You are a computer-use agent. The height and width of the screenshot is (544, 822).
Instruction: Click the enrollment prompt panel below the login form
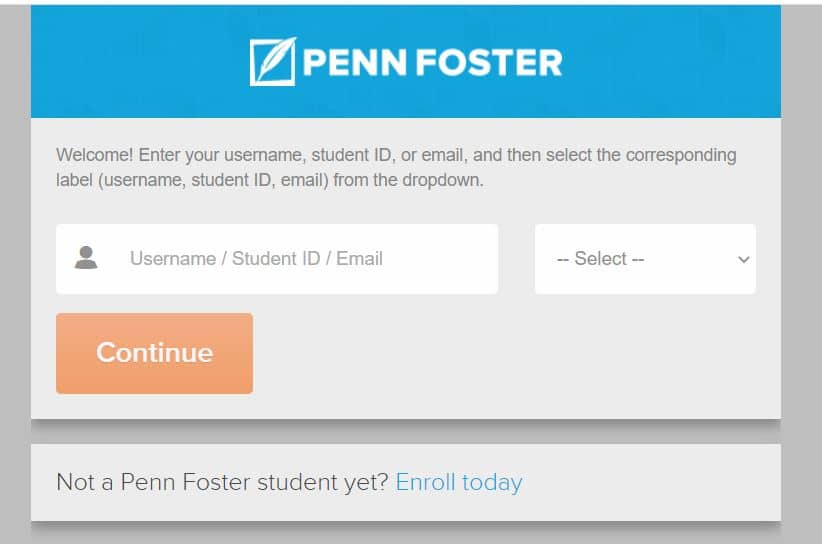(x=406, y=483)
